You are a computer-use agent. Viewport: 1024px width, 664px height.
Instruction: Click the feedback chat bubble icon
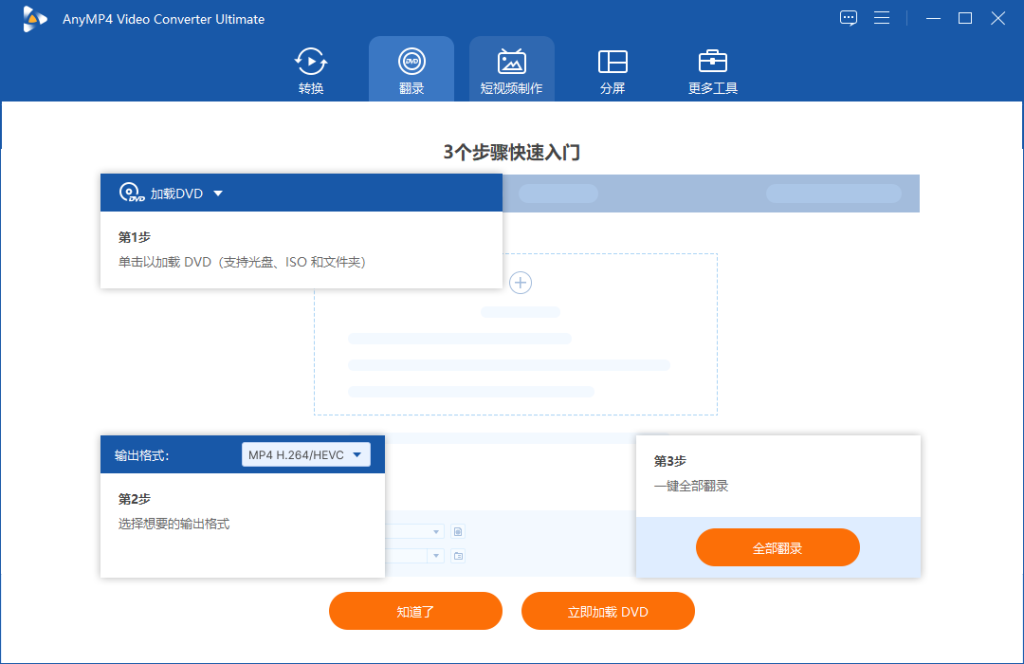[848, 18]
